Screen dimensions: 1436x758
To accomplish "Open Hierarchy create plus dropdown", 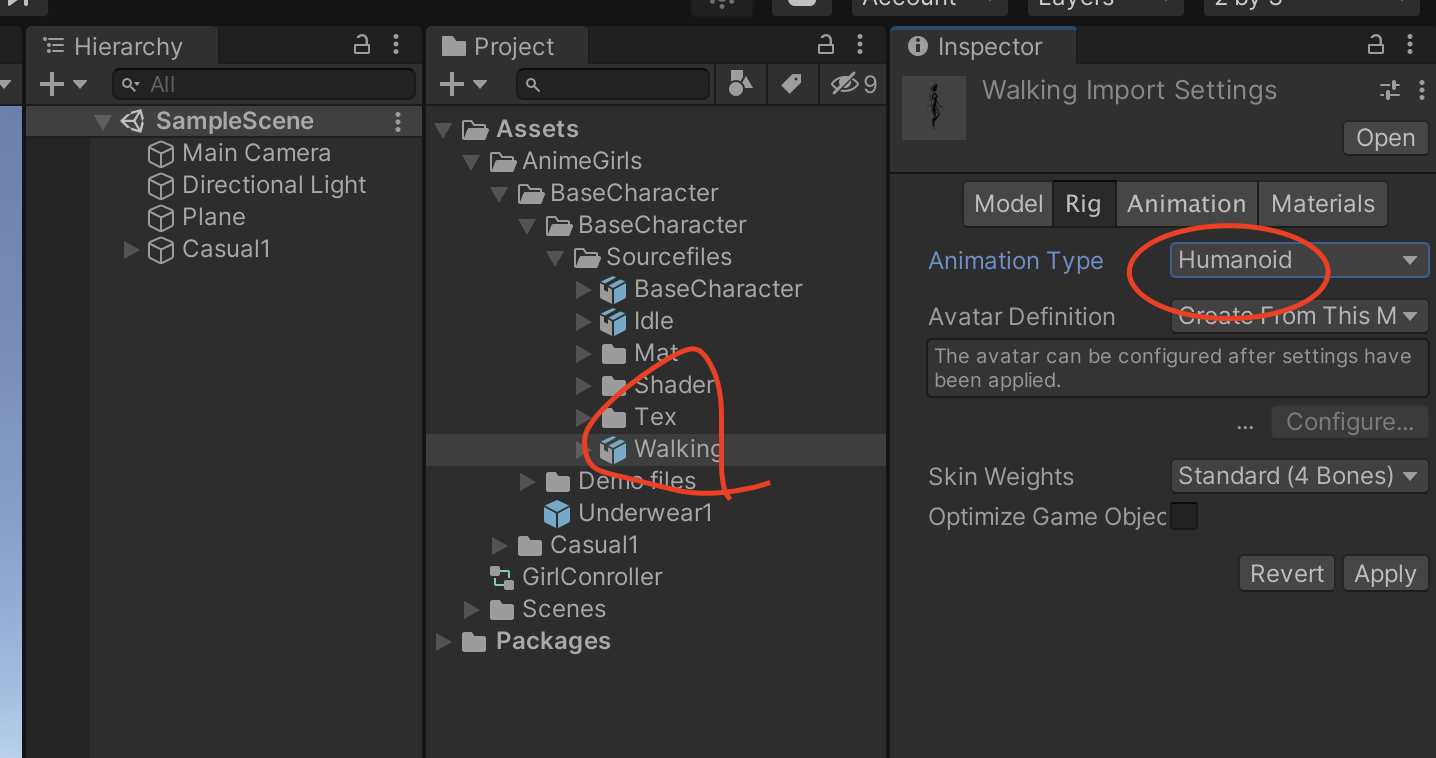I will [x=63, y=85].
